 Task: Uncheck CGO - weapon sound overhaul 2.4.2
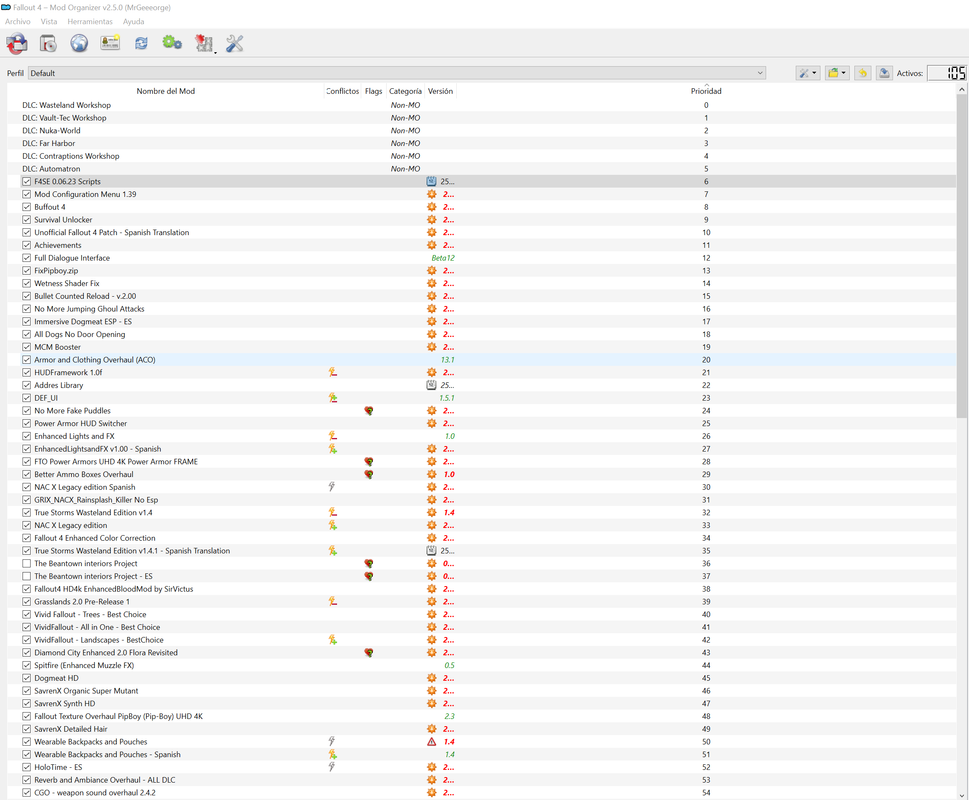pyautogui.click(x=27, y=793)
